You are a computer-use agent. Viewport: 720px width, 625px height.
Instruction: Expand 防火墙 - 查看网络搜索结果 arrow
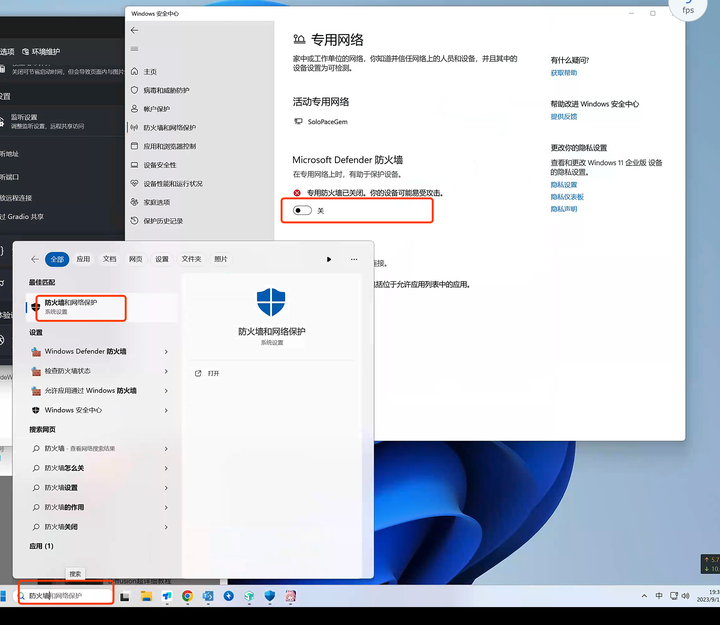[x=166, y=449]
